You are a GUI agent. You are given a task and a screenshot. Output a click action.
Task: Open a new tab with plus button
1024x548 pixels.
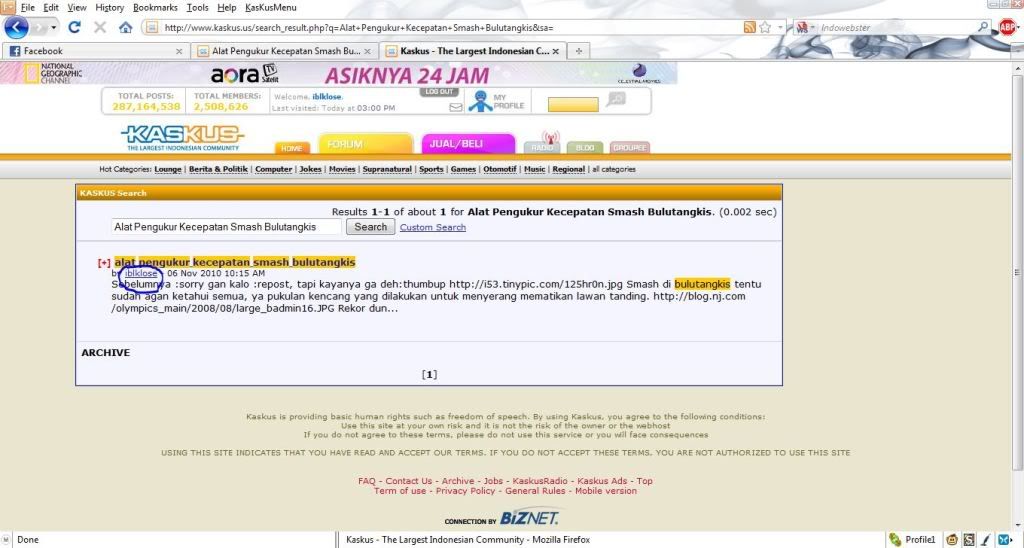click(579, 51)
